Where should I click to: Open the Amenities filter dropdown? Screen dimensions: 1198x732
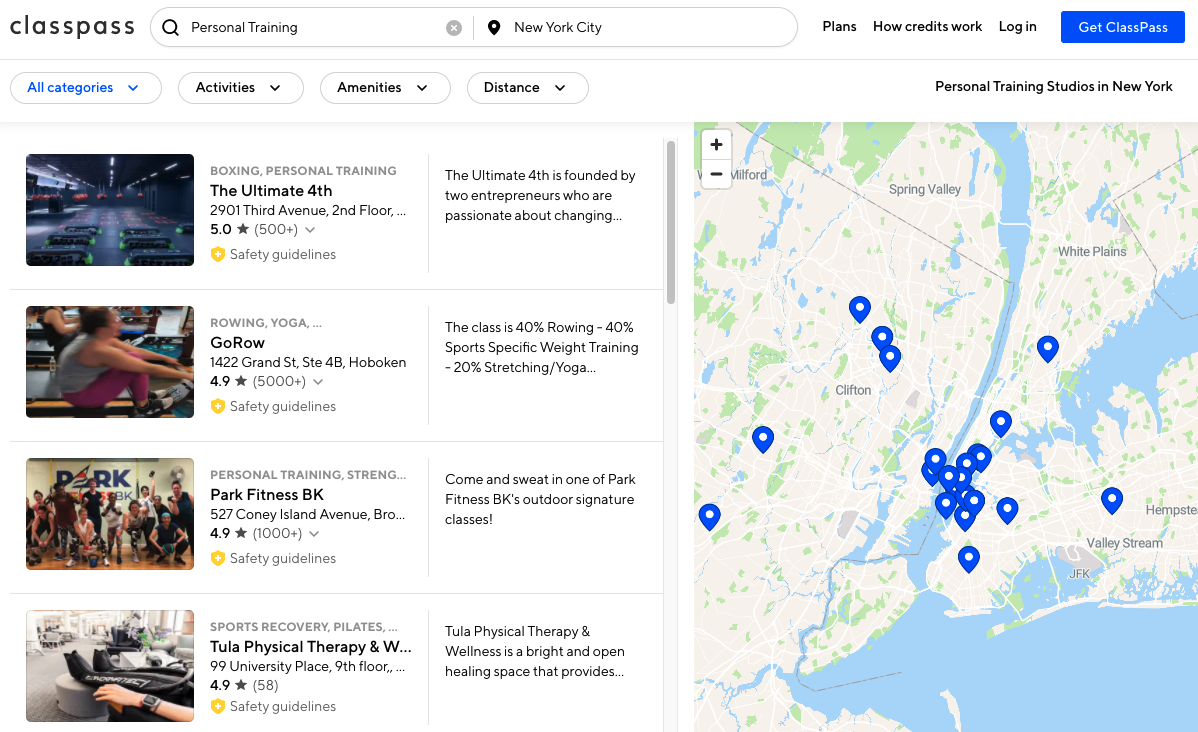(x=385, y=88)
